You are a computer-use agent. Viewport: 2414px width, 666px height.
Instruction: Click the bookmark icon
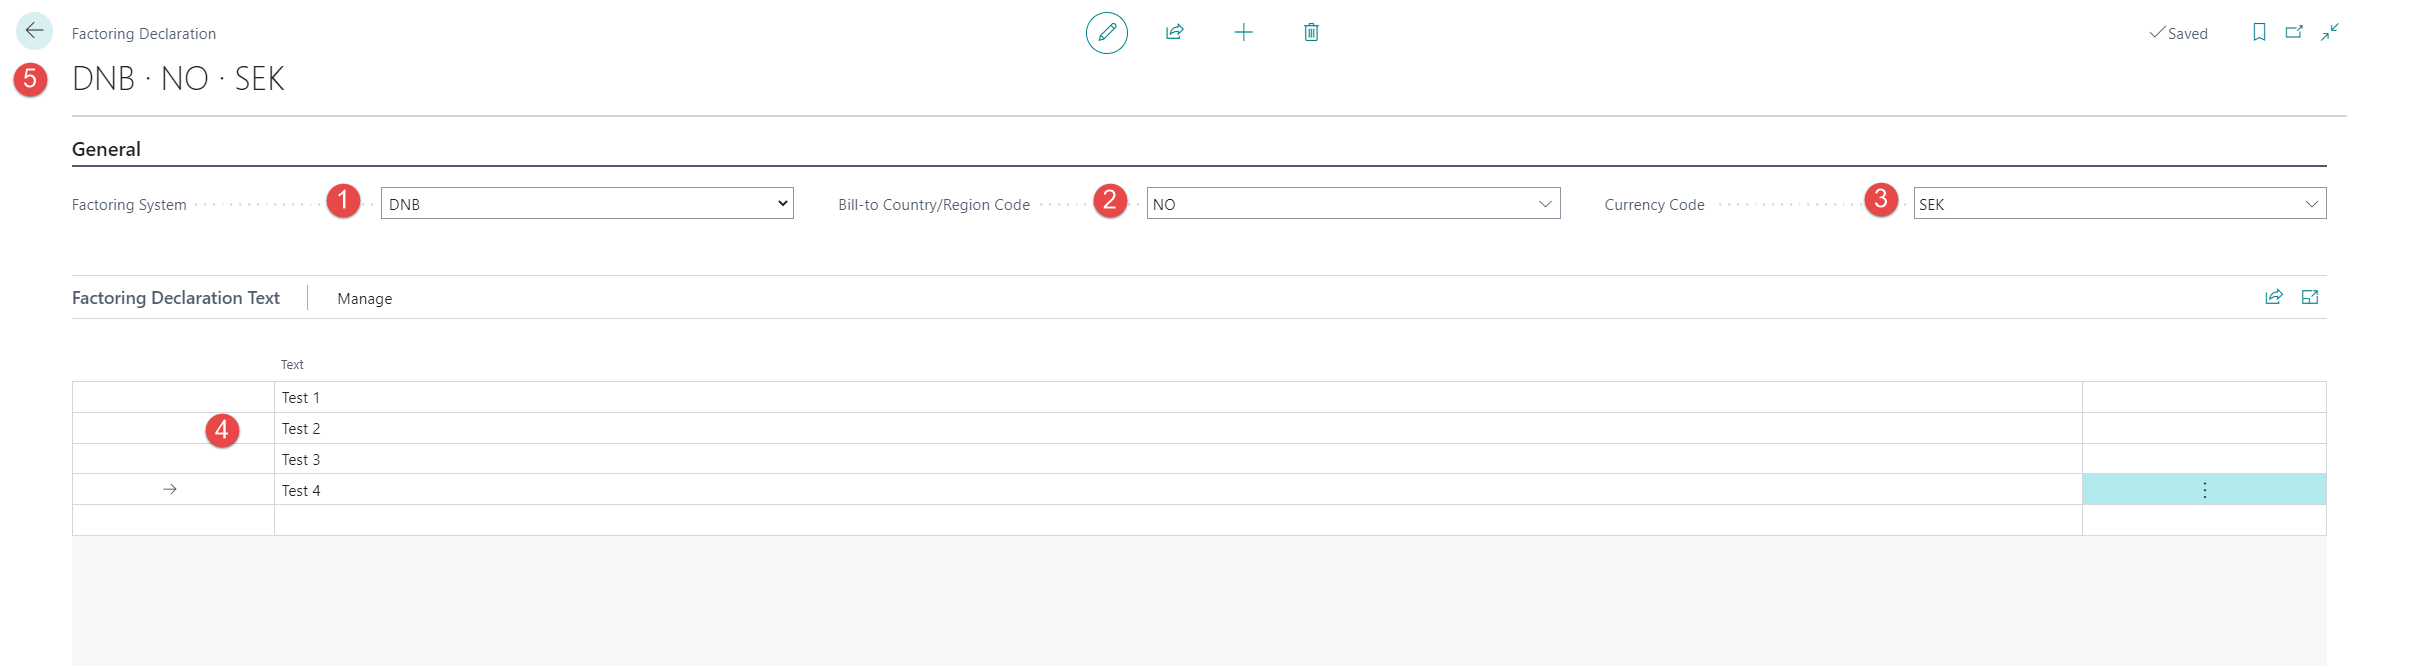2258,33
